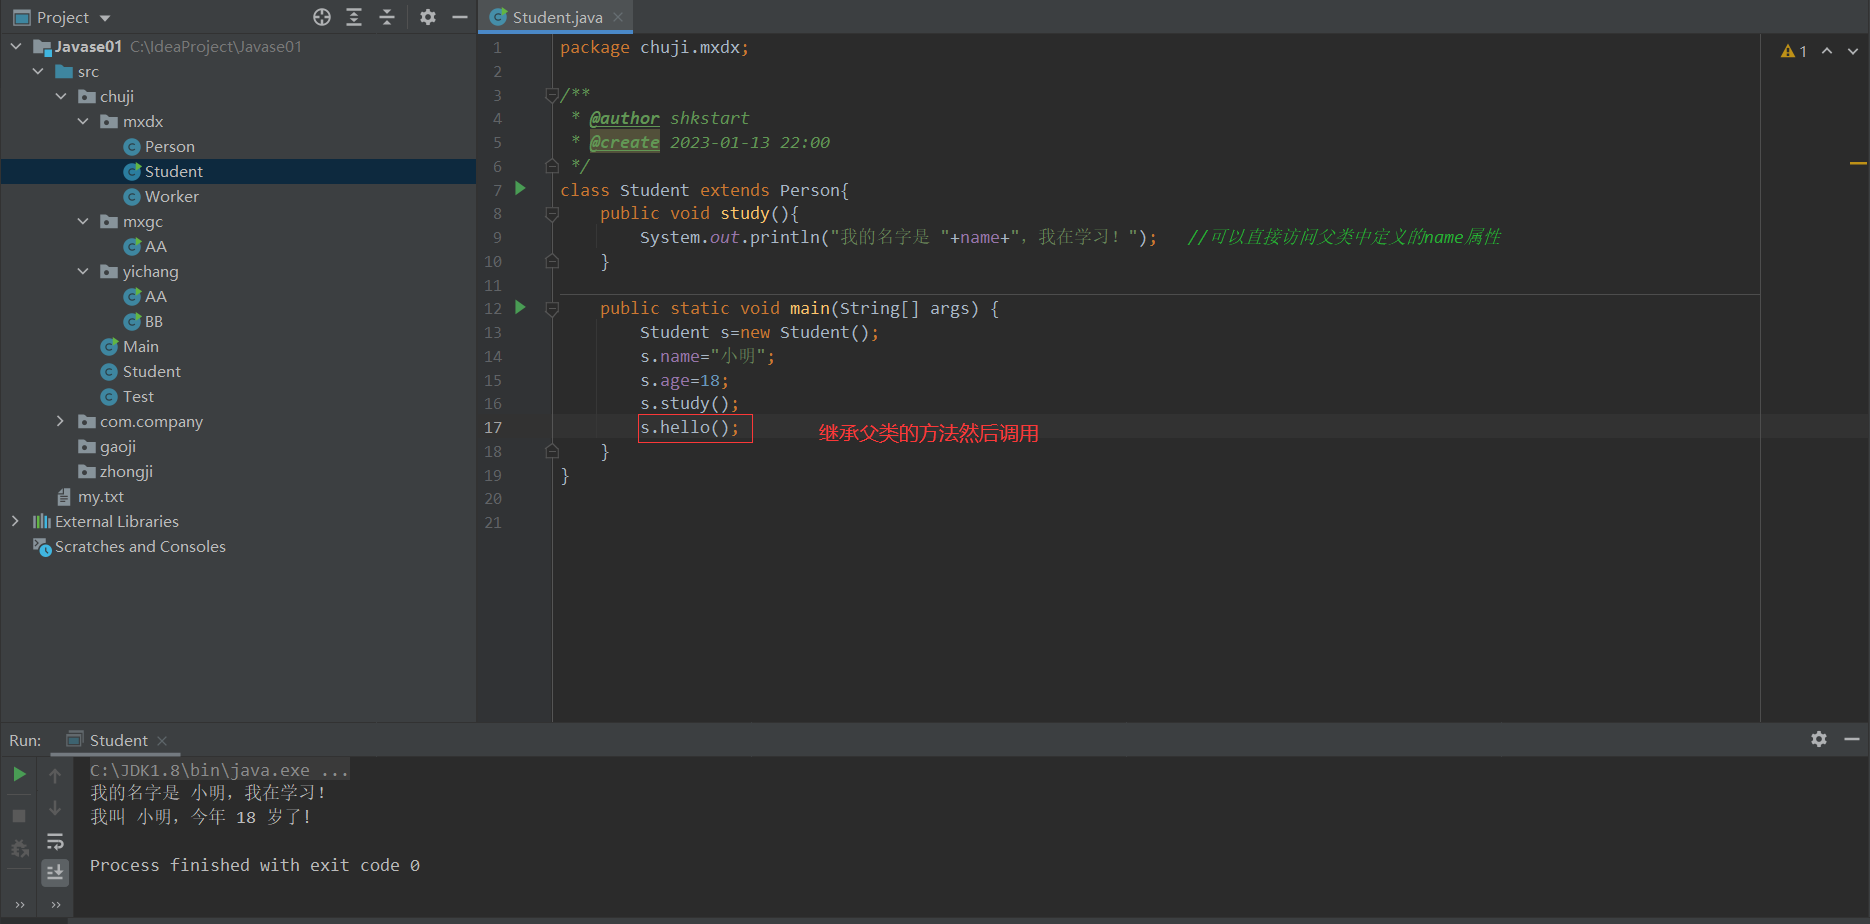
Task: Select opened file in Project tree
Action: (322, 17)
